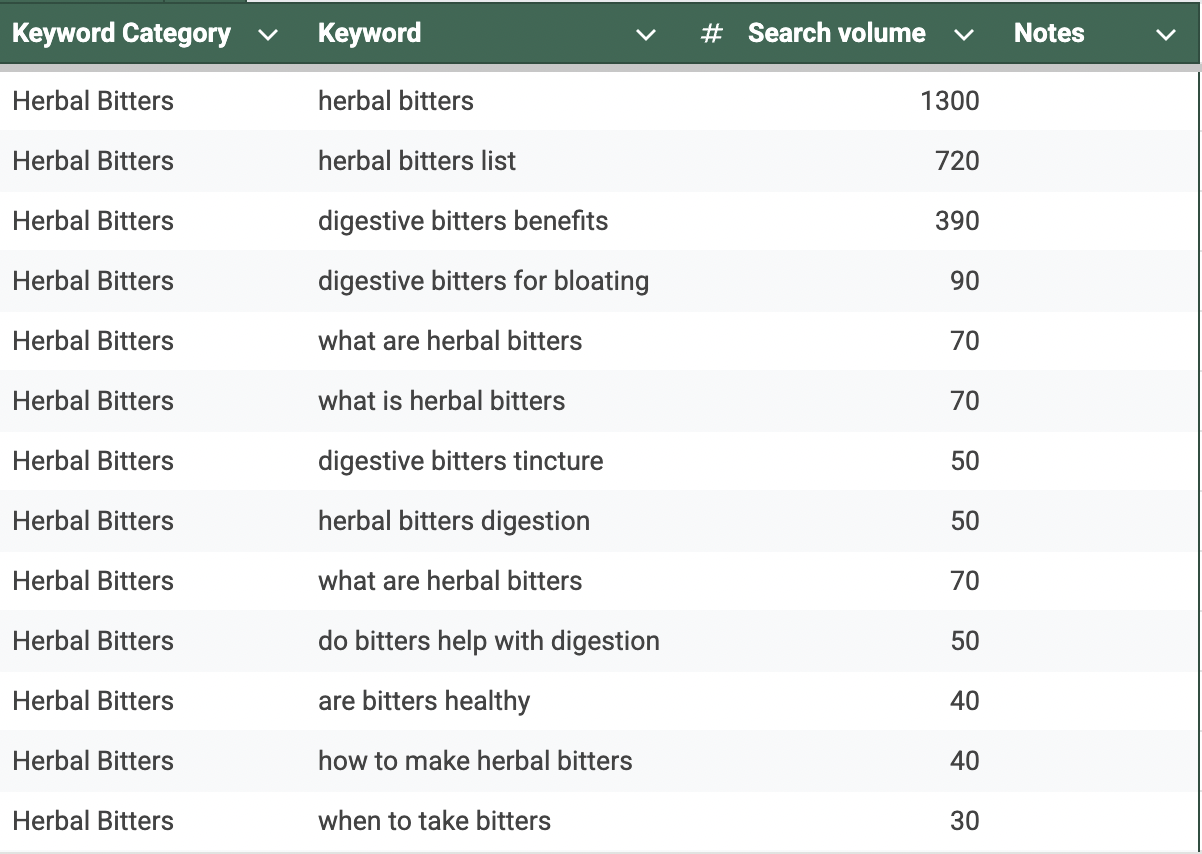Image resolution: width=1202 pixels, height=854 pixels.
Task: Open the Notes column dropdown arrow
Action: (x=1165, y=35)
